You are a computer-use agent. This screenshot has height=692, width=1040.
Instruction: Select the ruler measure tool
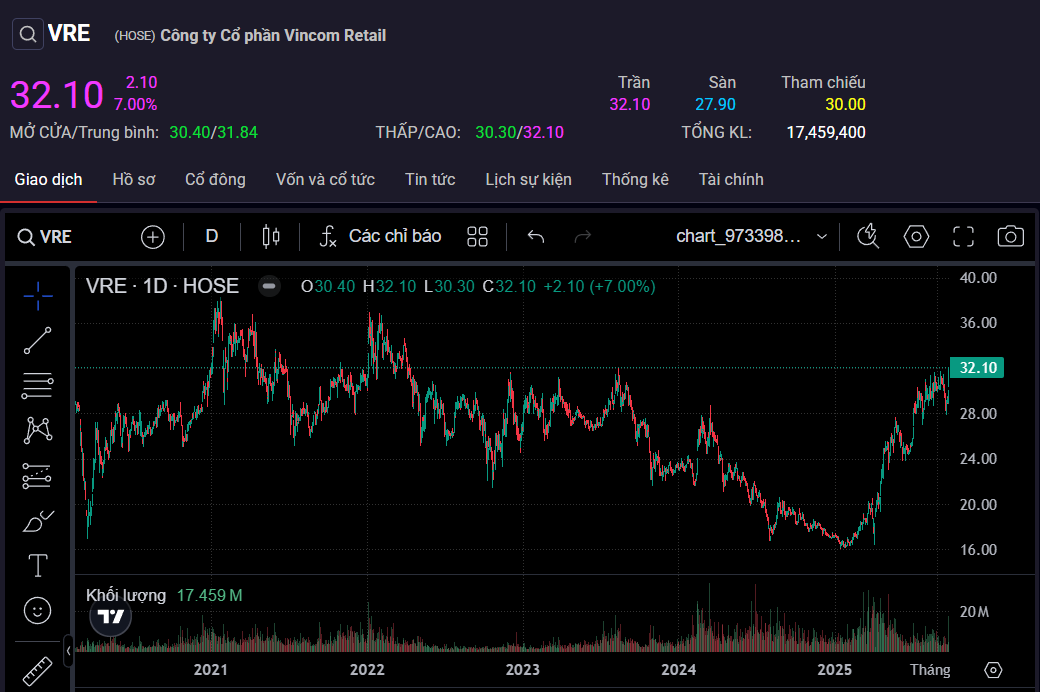tap(37, 669)
